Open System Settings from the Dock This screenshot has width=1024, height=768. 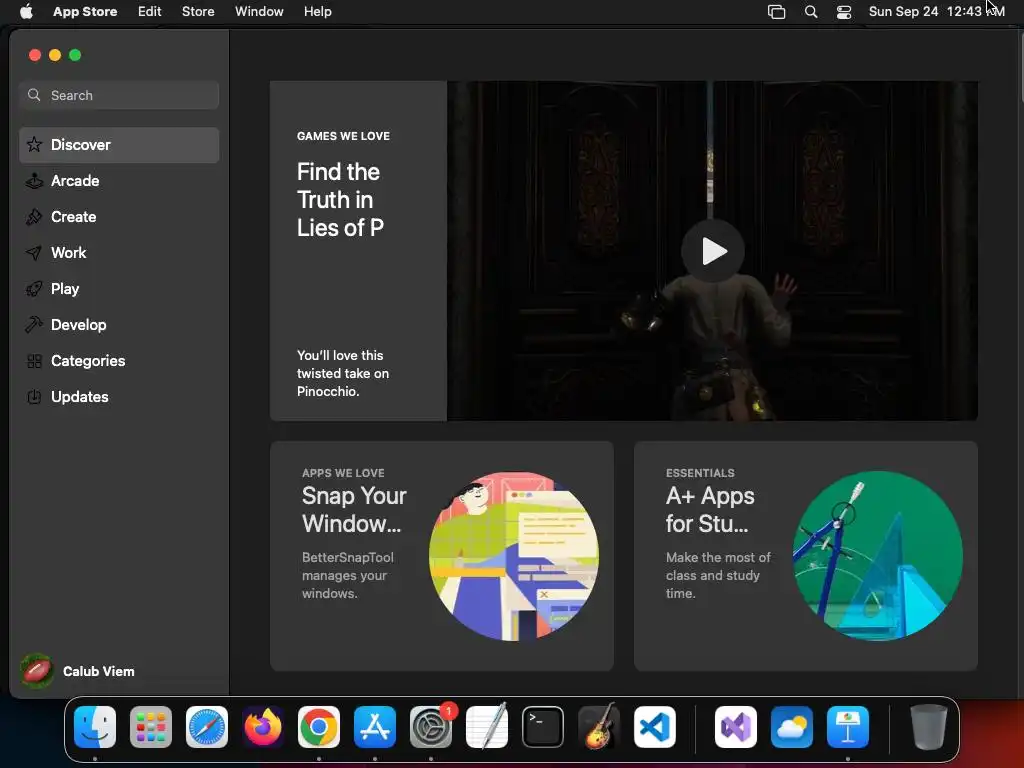[x=431, y=727]
